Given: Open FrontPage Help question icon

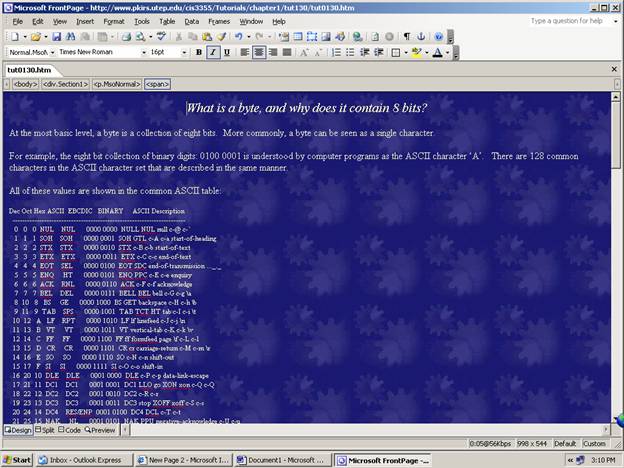Looking at the screenshot, I should pyautogui.click(x=438, y=37).
